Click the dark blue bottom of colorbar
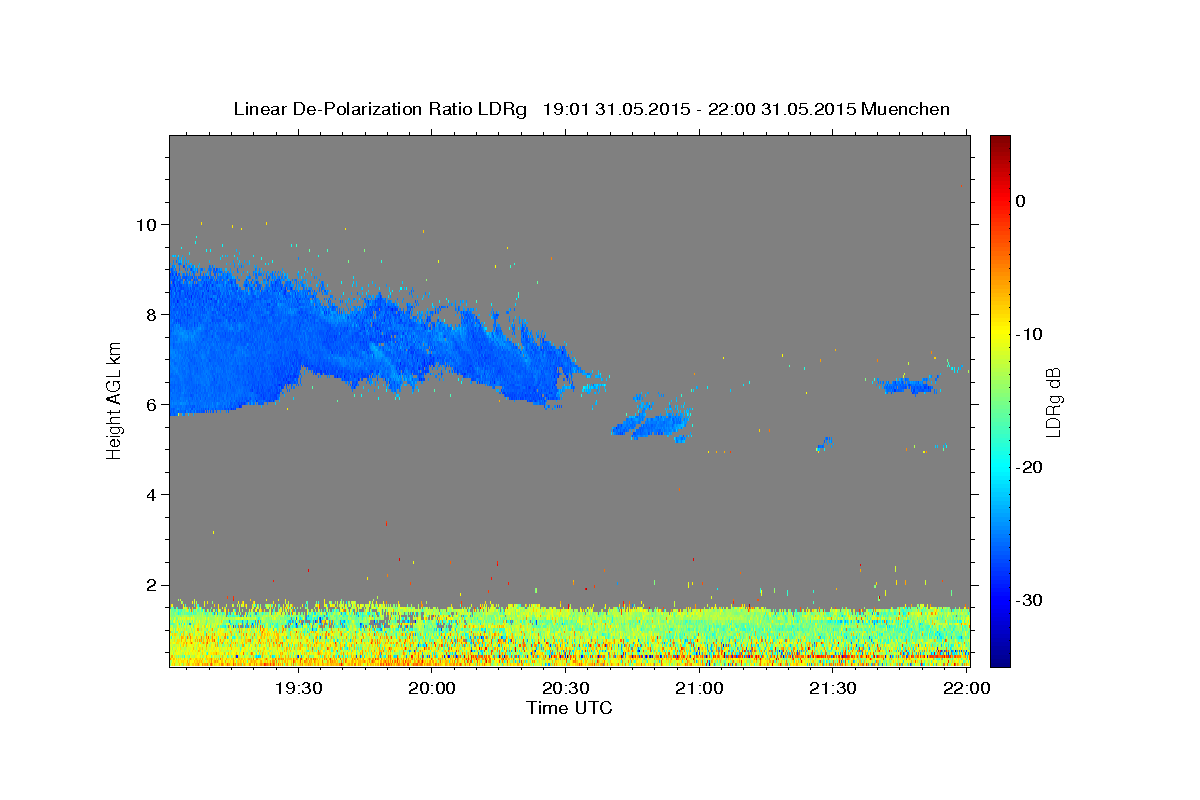Screen dimensions: 1200x800 (x=1000, y=655)
